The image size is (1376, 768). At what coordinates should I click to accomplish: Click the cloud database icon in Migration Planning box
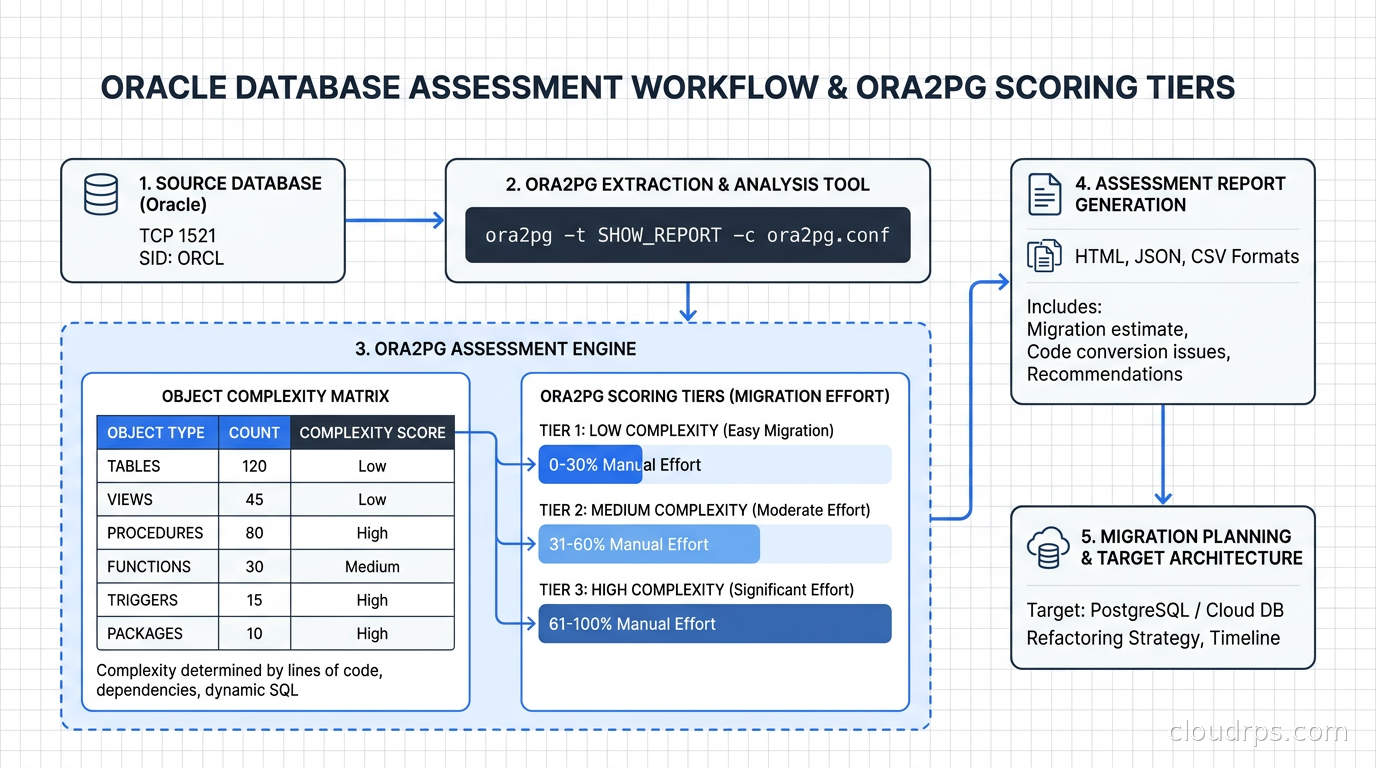click(x=1048, y=547)
